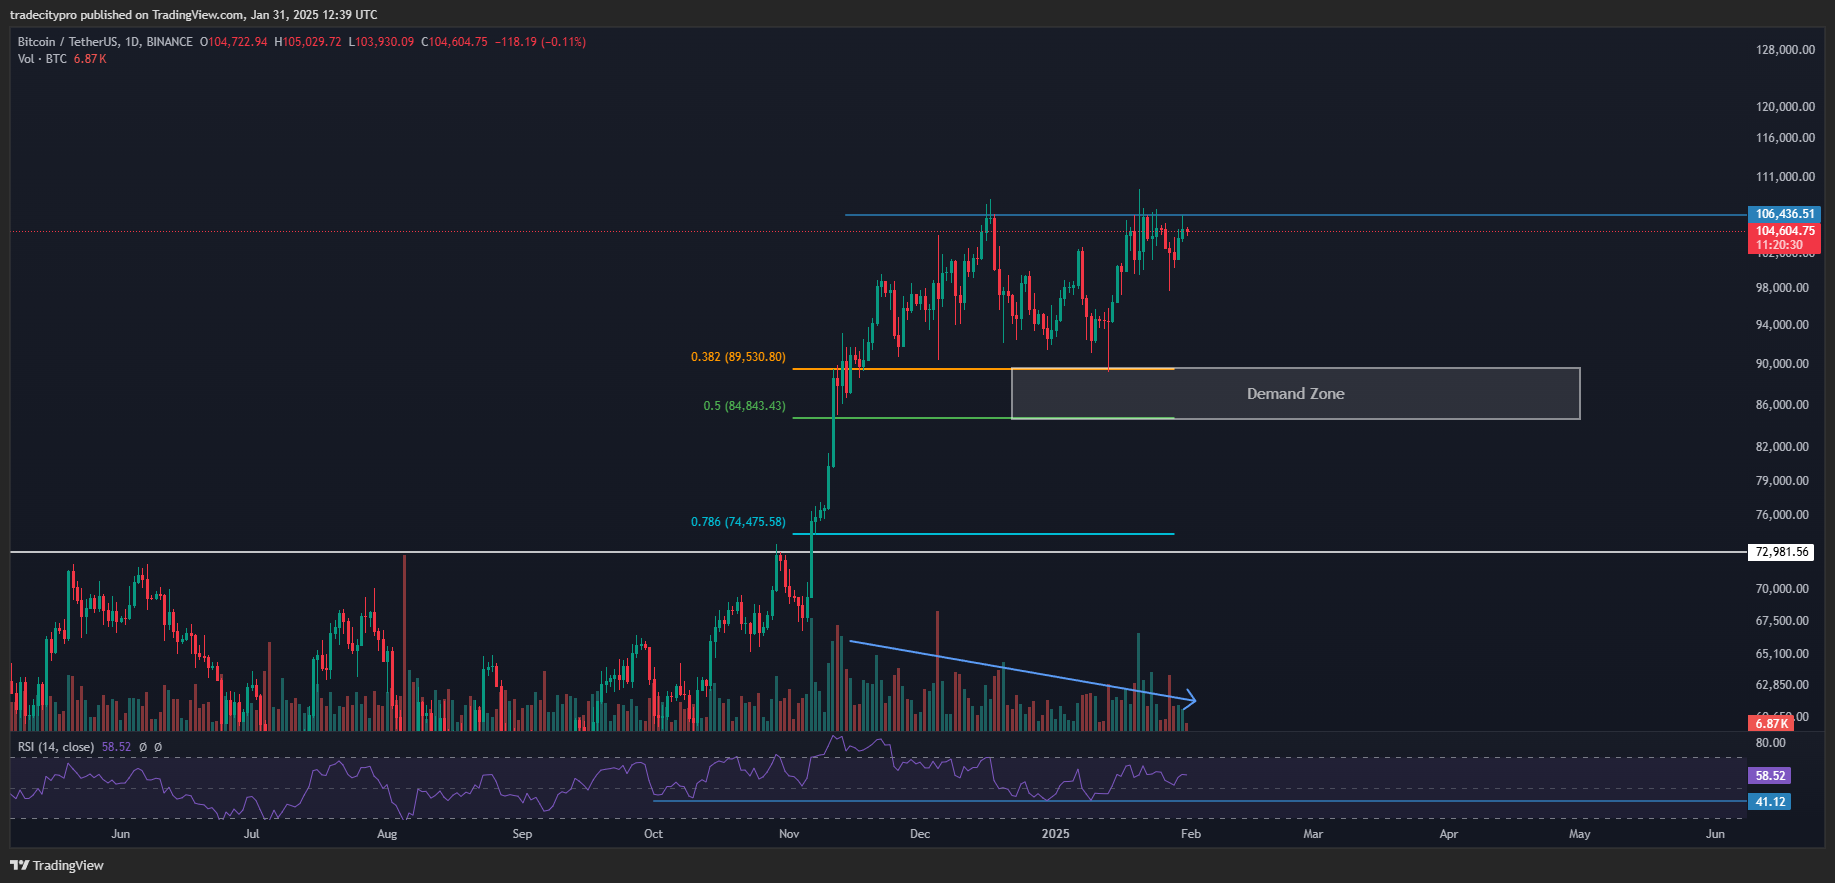Click the 67,500.00 price axis label
This screenshot has width=1835, height=883.
(x=1782, y=621)
